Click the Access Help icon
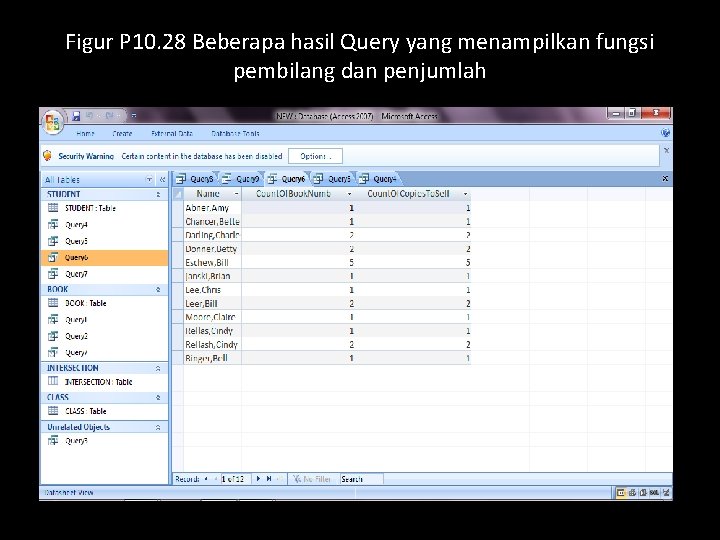Image resolution: width=720 pixels, height=540 pixels. (665, 133)
